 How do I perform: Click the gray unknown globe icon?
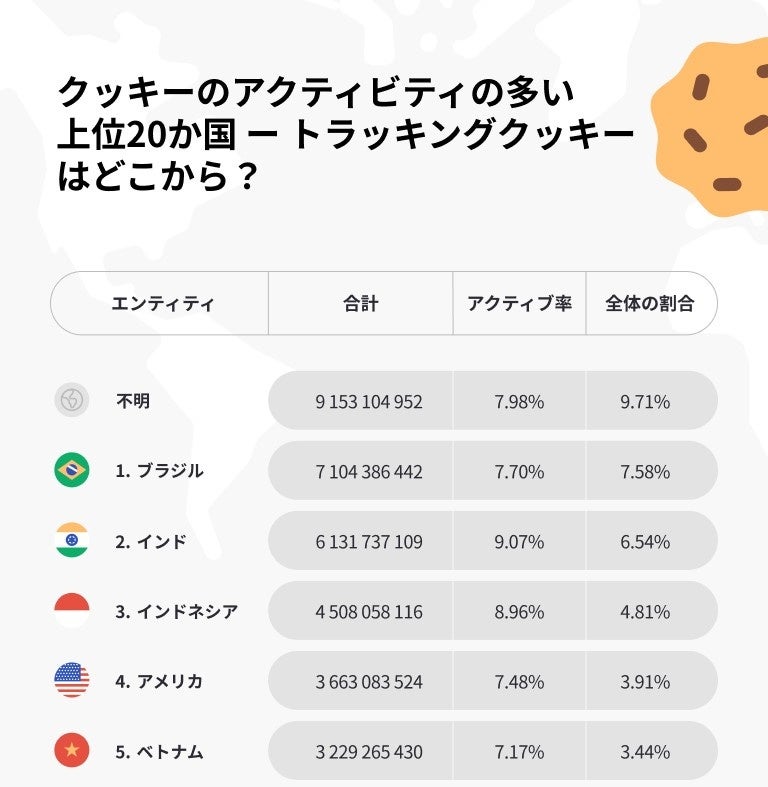(72, 401)
